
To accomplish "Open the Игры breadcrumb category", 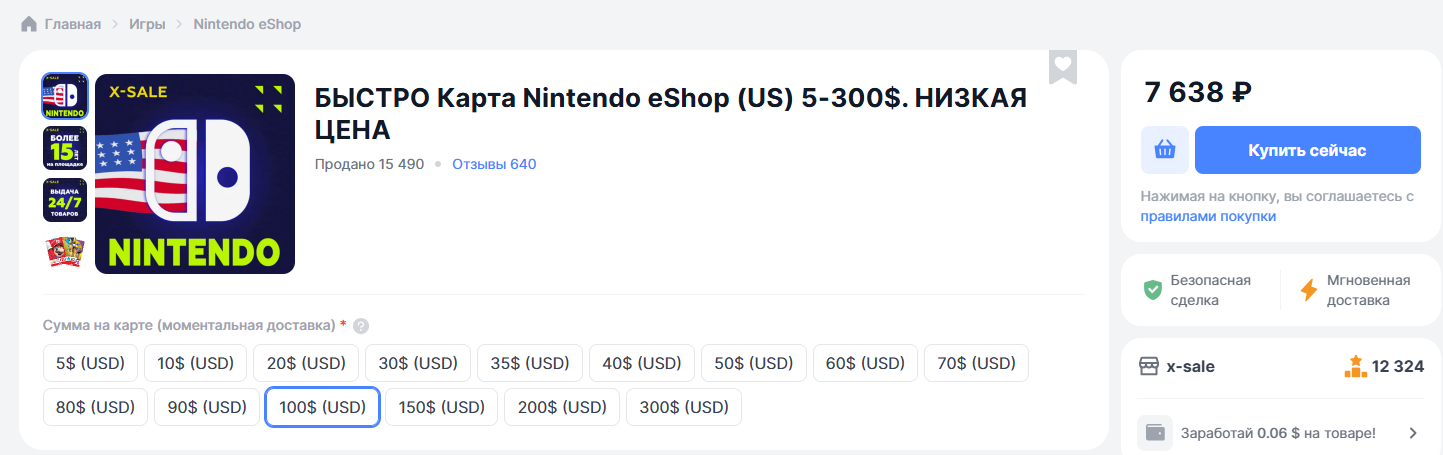I will tap(147, 24).
